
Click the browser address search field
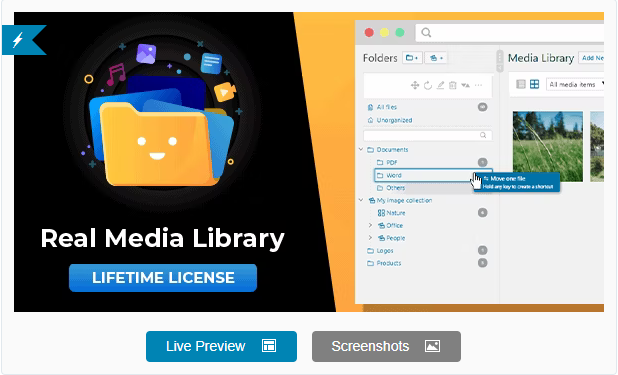[x=510, y=32]
